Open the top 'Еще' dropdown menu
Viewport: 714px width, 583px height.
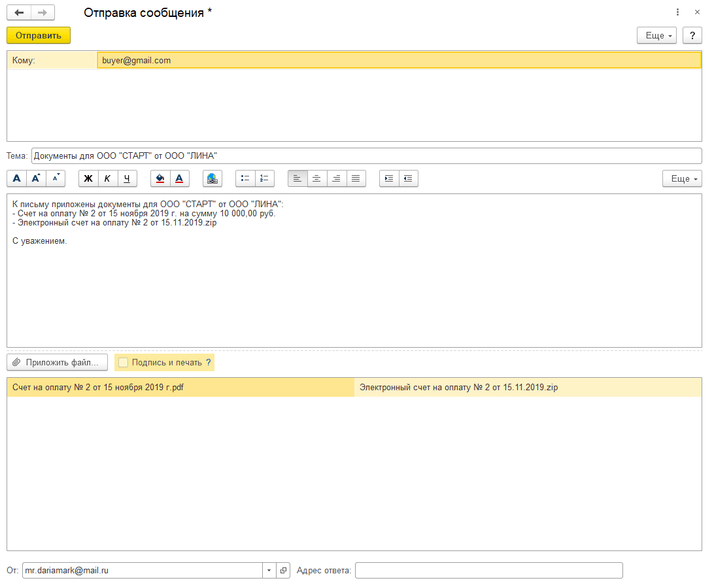(x=657, y=35)
